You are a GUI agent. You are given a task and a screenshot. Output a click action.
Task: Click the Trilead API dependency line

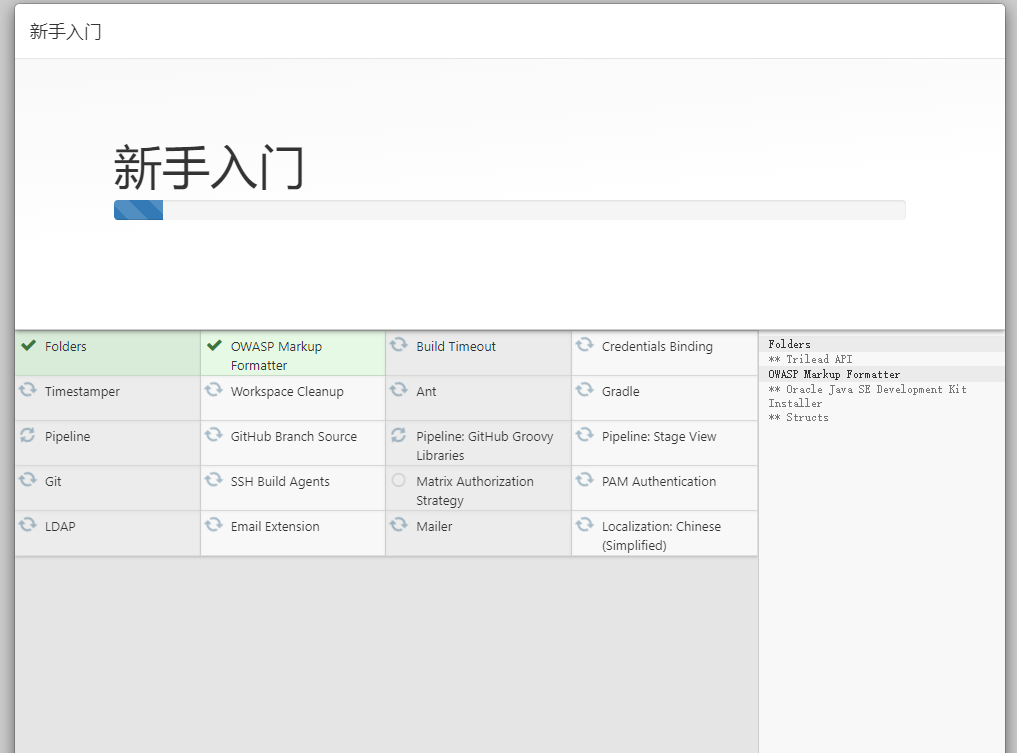pyautogui.click(x=810, y=359)
